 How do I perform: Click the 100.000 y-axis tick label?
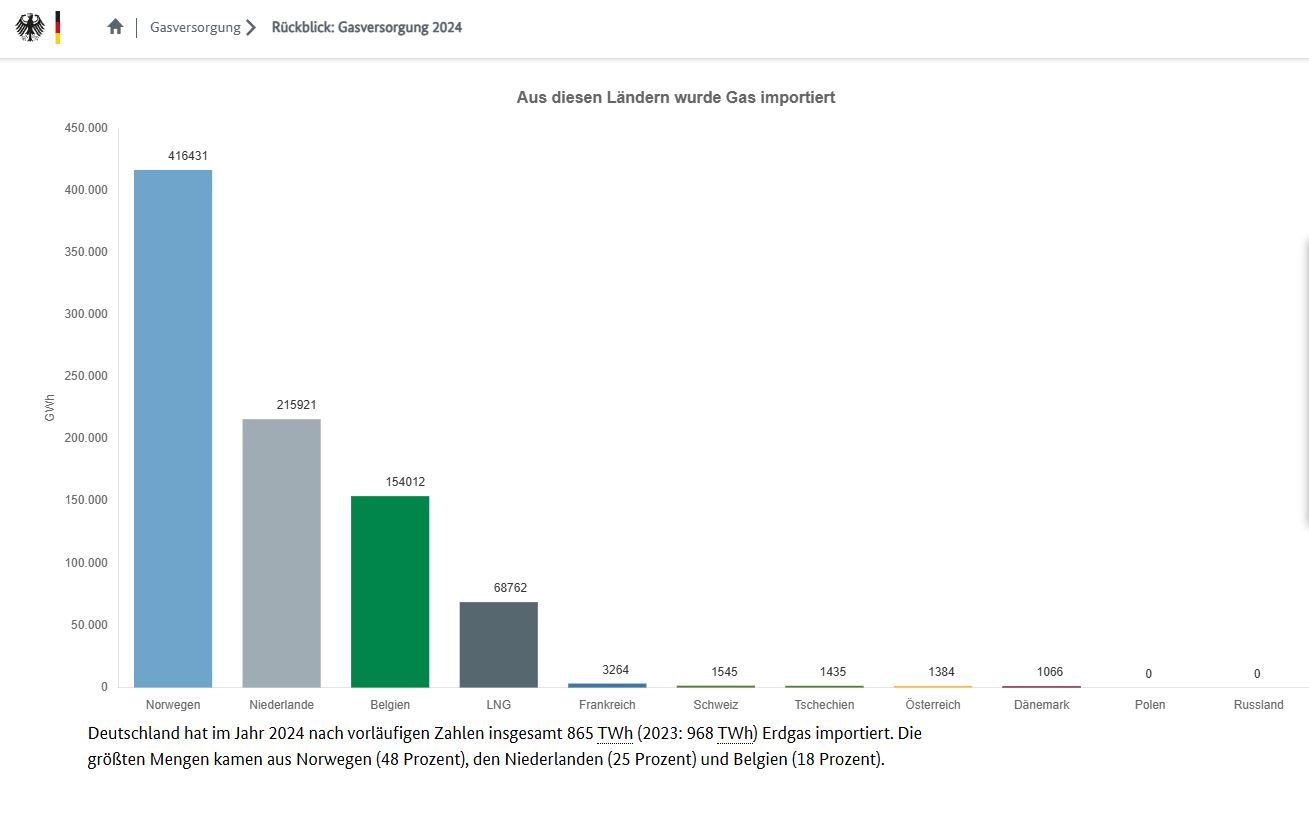85,563
